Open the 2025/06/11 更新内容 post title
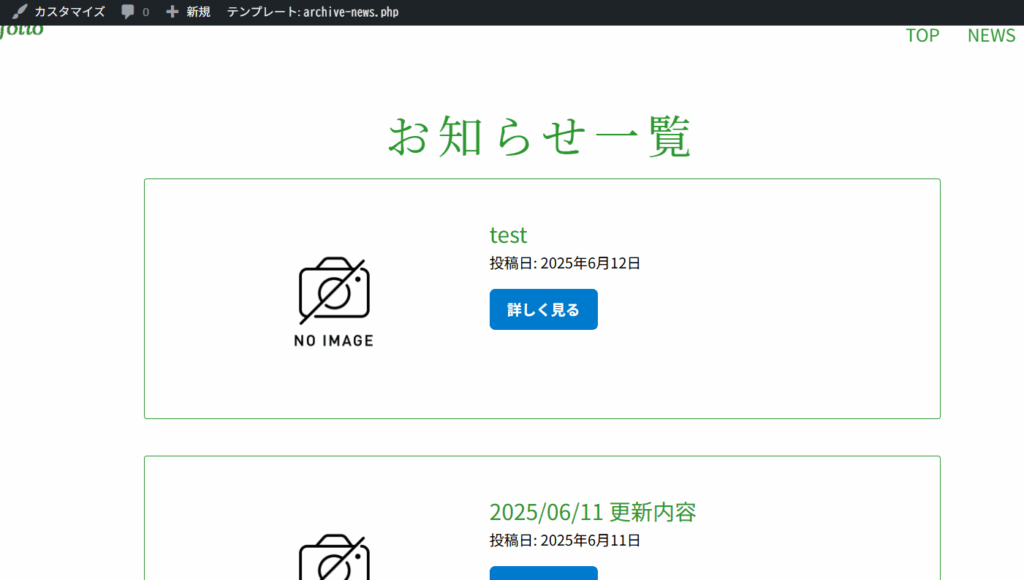 pos(592,512)
